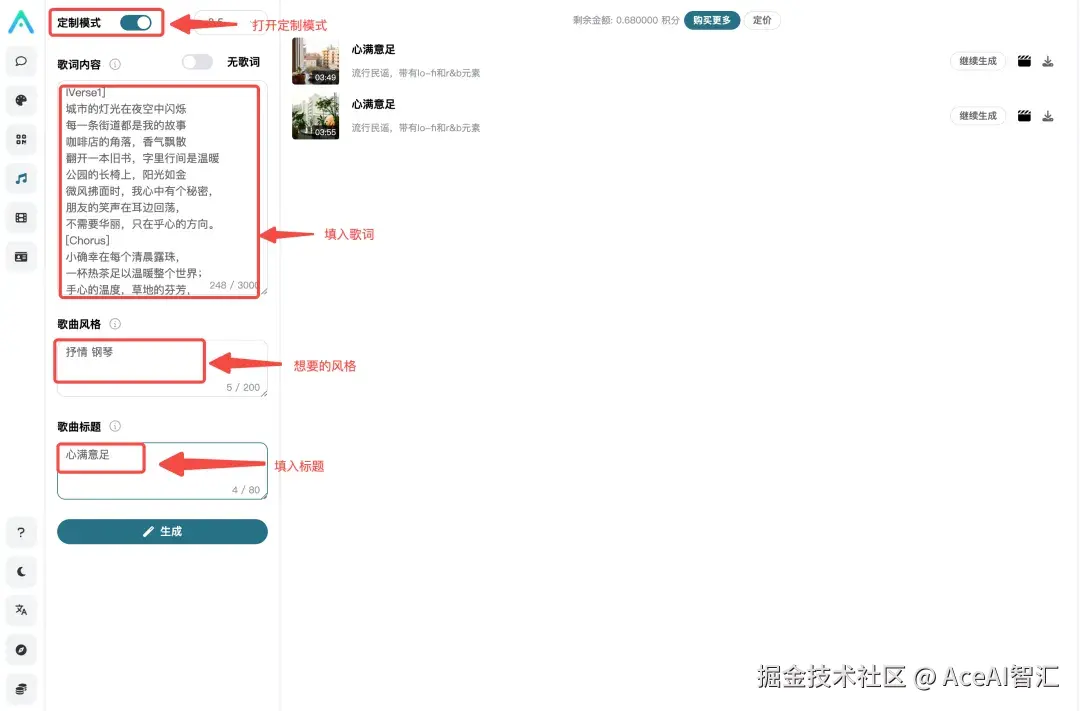Viewport: 1080px width, 711px height.
Task: Select the music note icon in sidebar
Action: click(21, 178)
